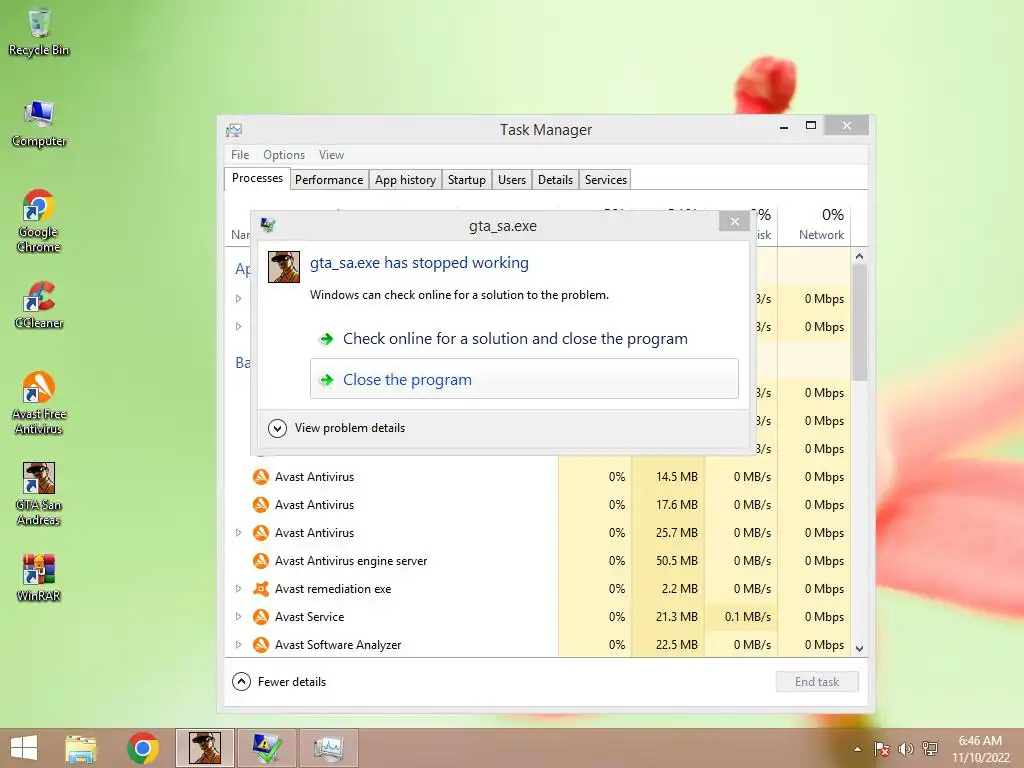Sort by the Network column header
Image resolution: width=1024 pixels, height=768 pixels.
tap(815, 225)
